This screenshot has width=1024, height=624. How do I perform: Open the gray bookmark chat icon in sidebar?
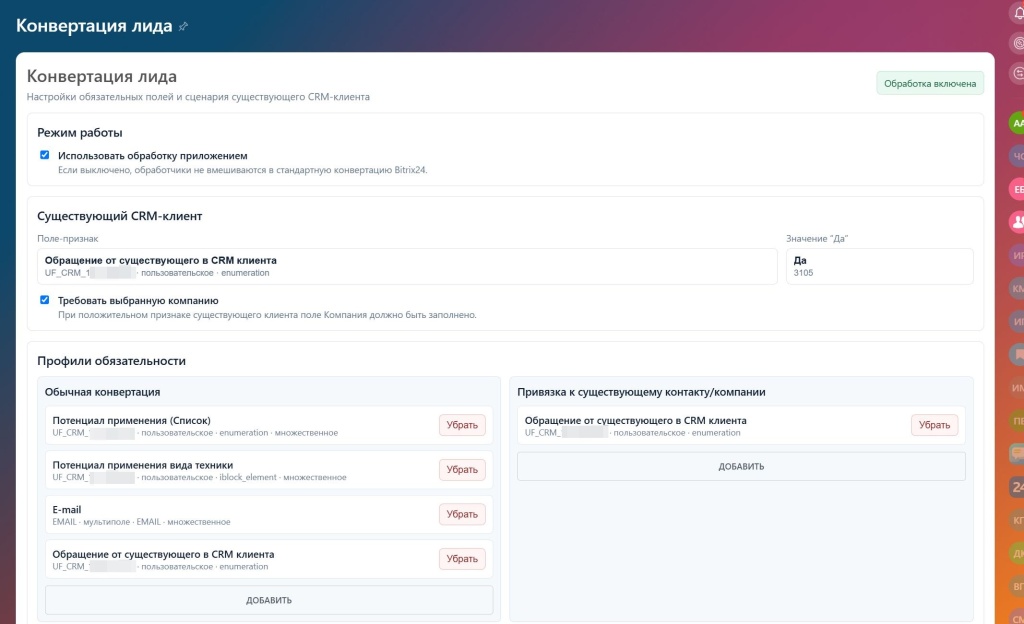tap(1017, 354)
